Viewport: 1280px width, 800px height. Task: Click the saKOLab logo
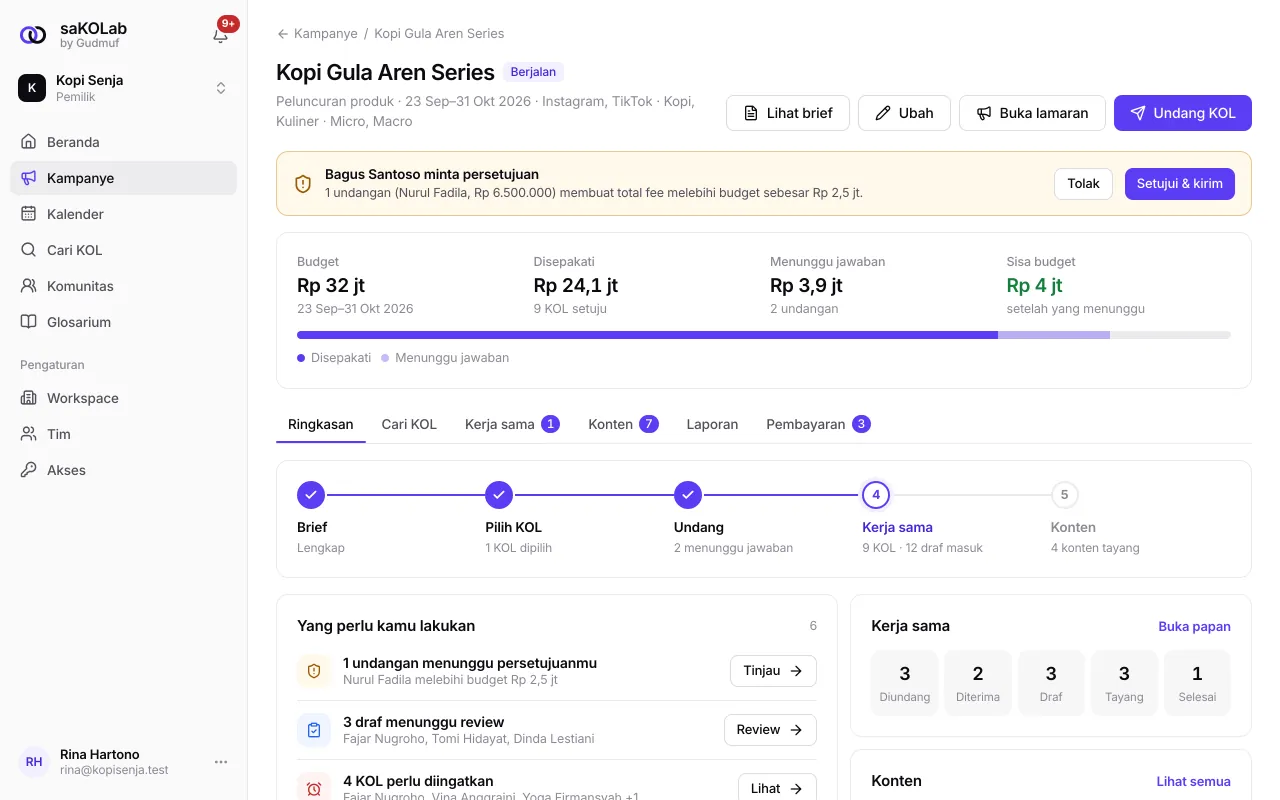tap(33, 35)
